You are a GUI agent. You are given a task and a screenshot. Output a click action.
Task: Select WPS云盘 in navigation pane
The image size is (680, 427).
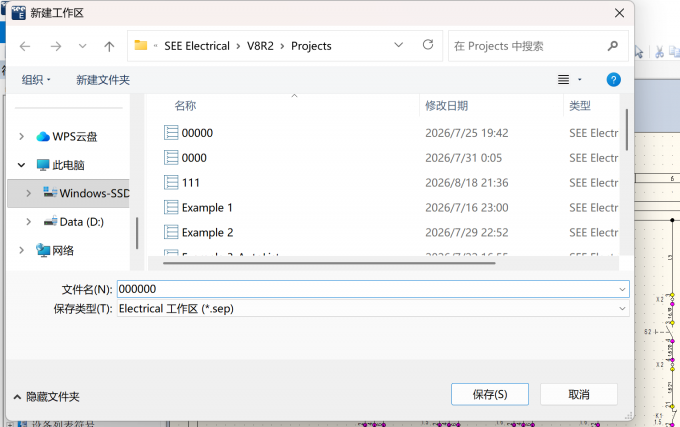tap(67, 137)
